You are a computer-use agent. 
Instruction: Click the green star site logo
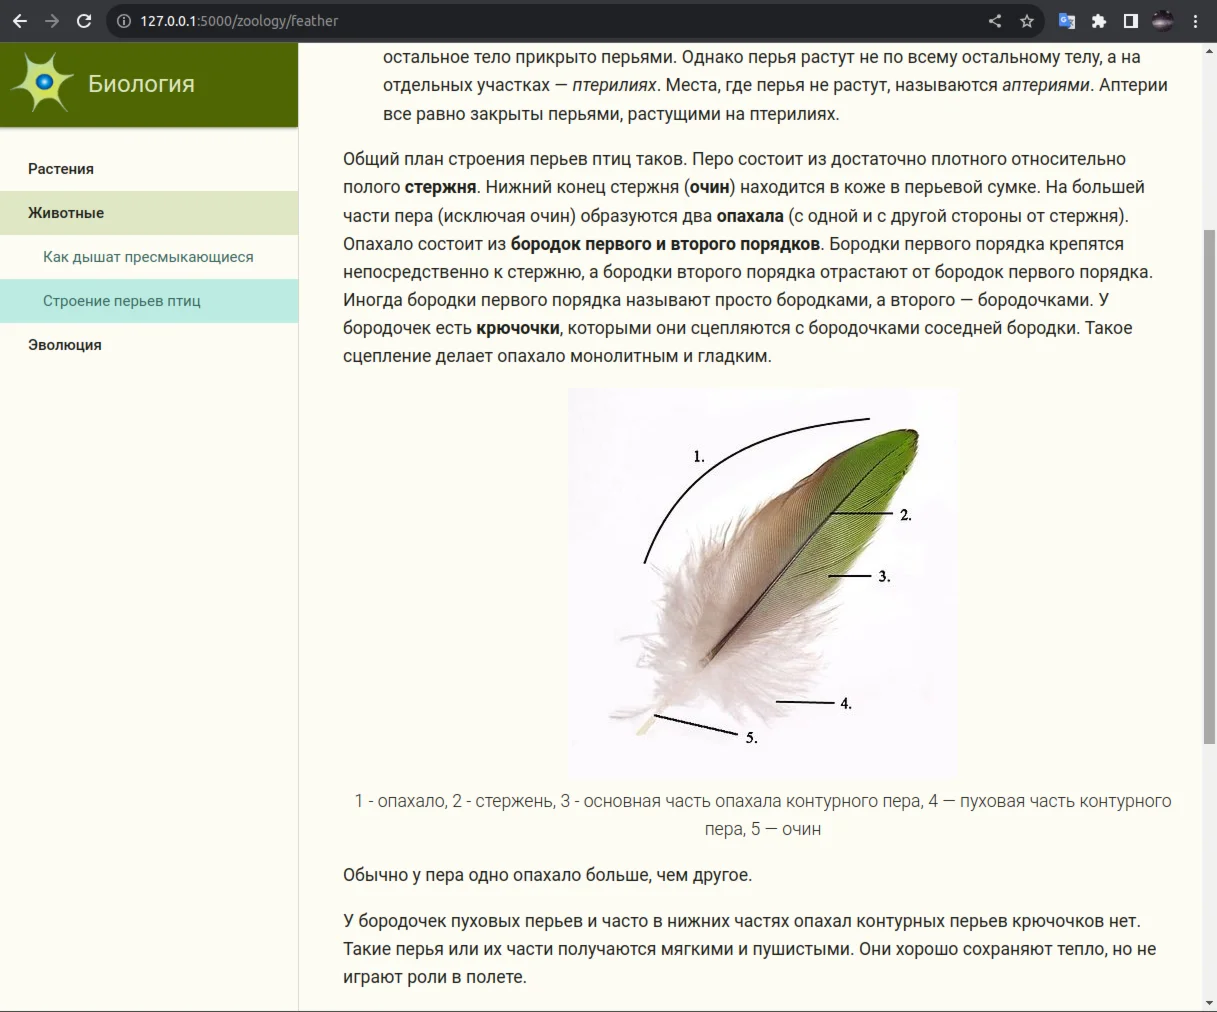tap(42, 83)
